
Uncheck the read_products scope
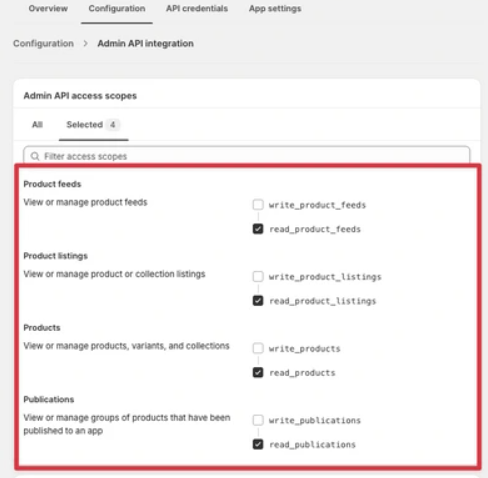pos(258,372)
